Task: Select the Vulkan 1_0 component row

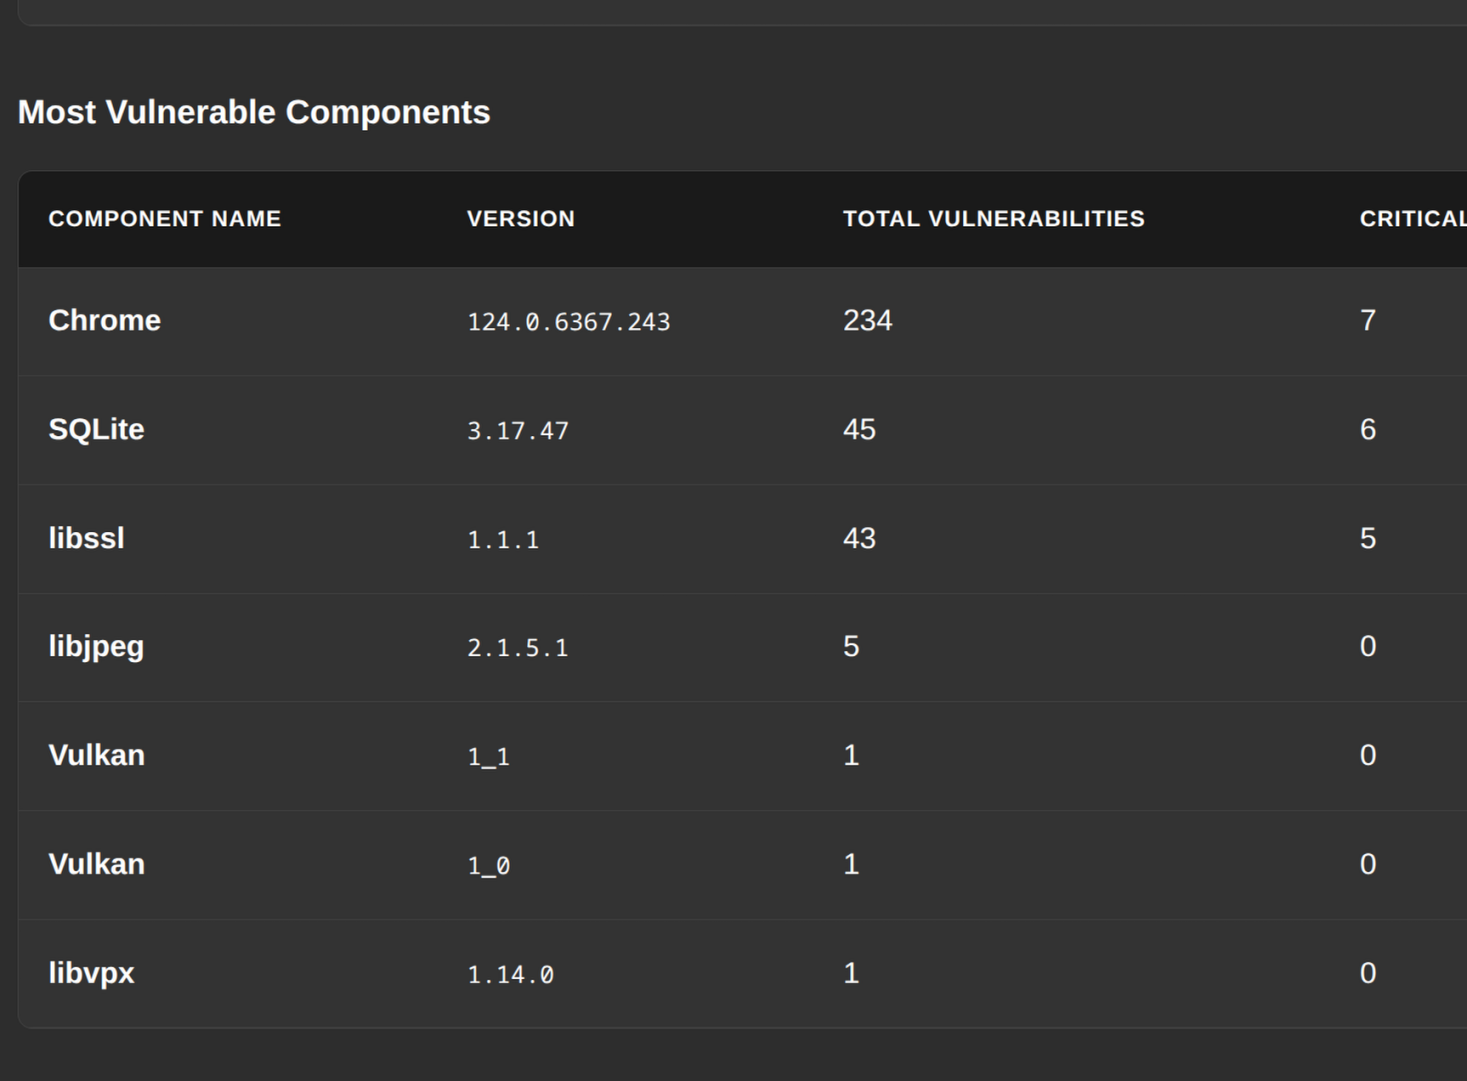Action: click(x=400, y=864)
